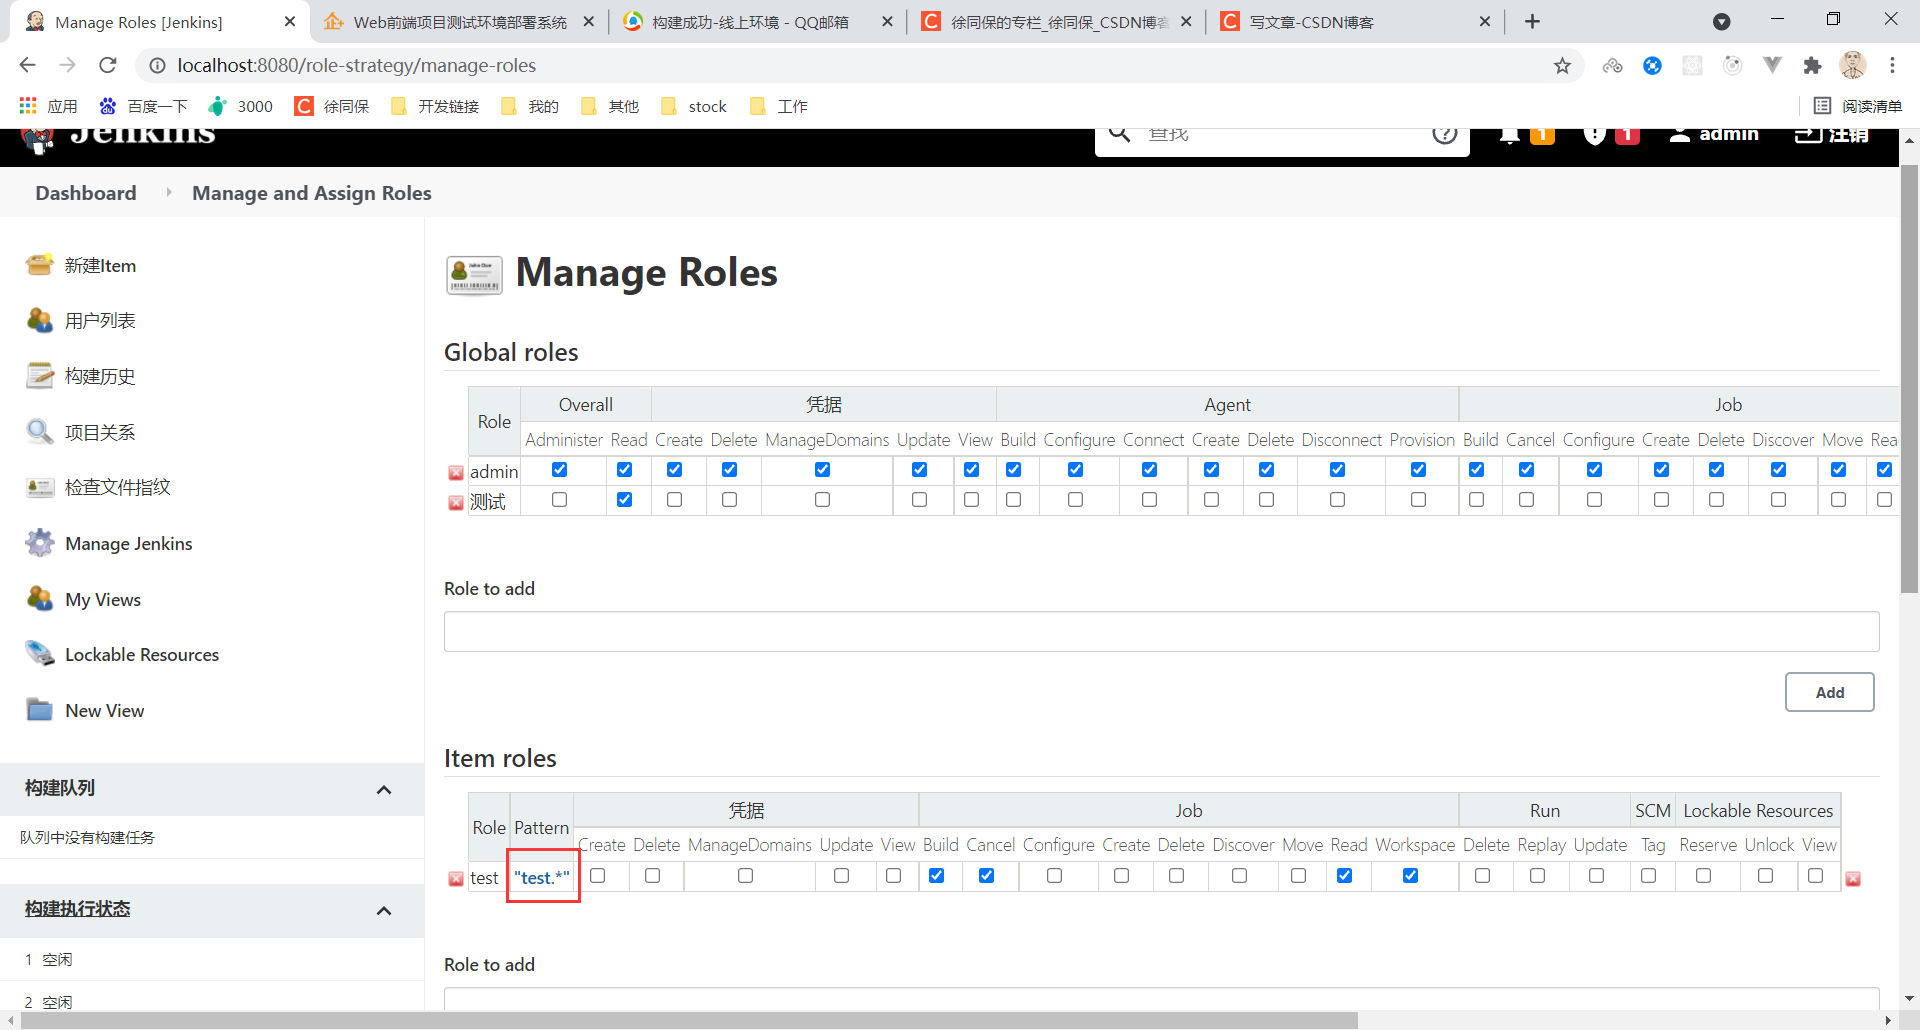Collapse the 构建执行状态 panel
The width and height of the screenshot is (1920, 1030).
384,910
